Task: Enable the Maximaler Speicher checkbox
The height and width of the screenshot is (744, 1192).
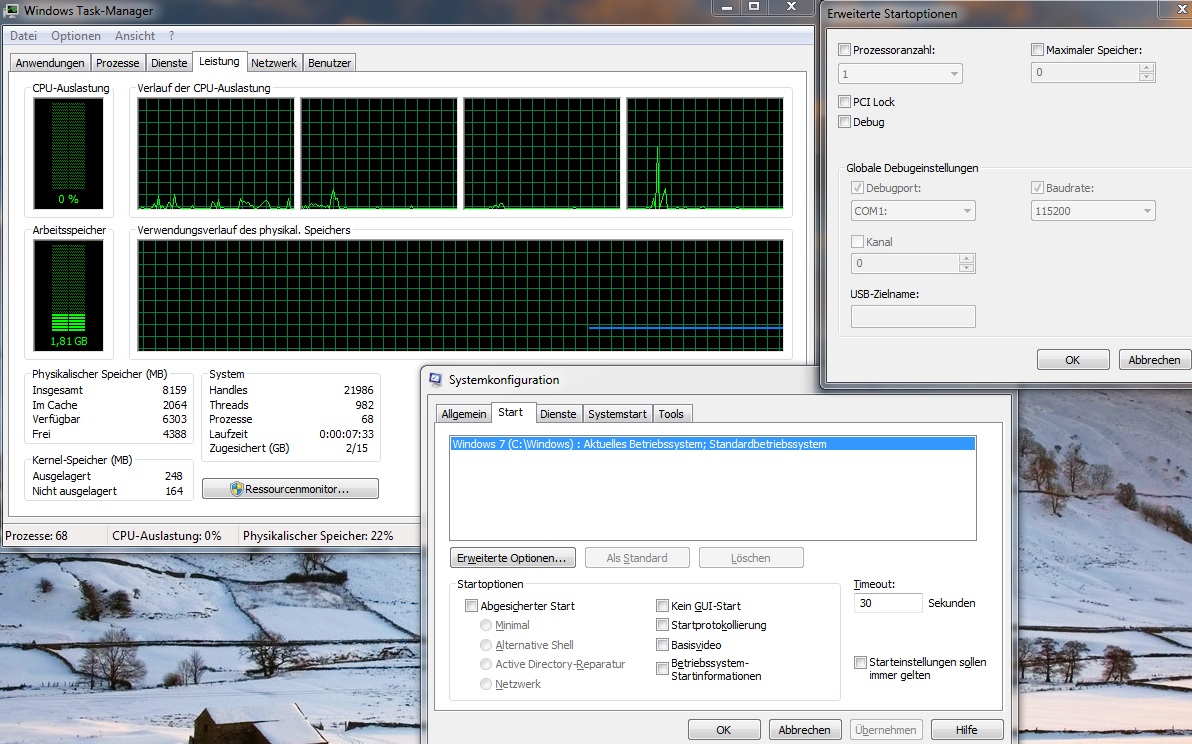Action: (x=1037, y=49)
